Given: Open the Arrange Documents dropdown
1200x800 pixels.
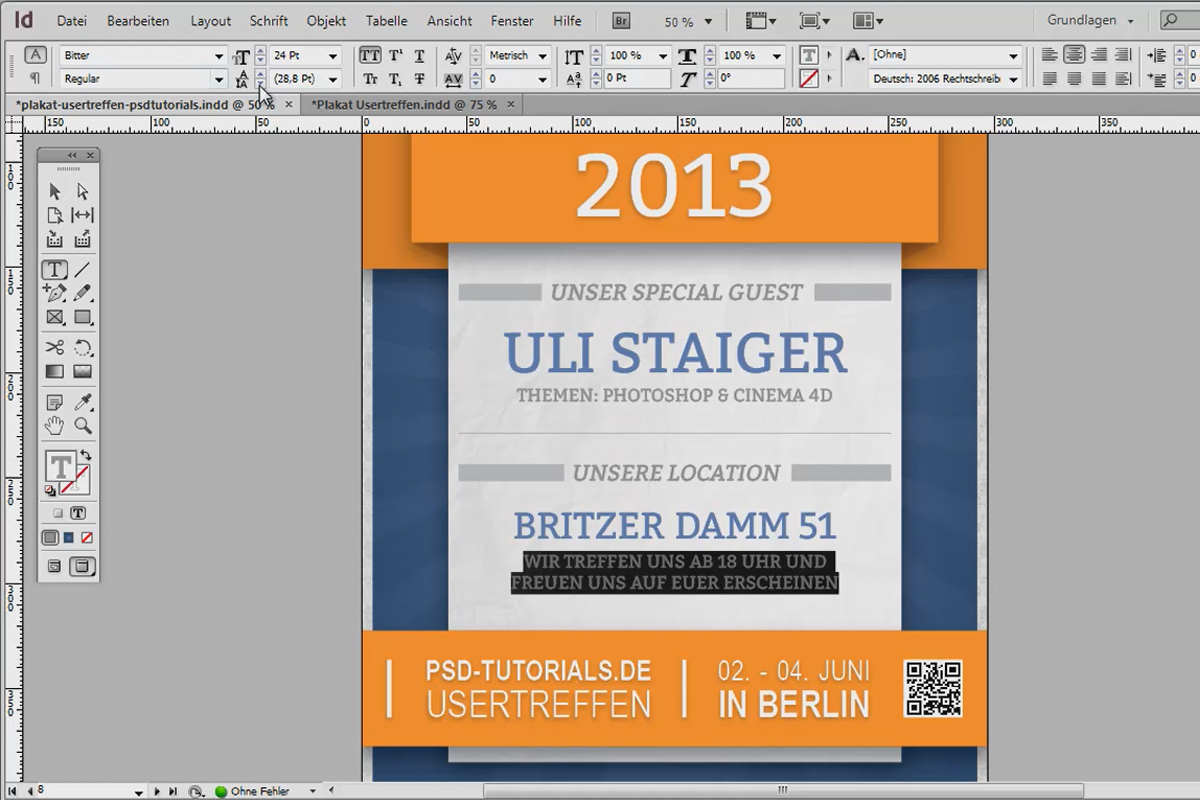Looking at the screenshot, I should [868, 20].
